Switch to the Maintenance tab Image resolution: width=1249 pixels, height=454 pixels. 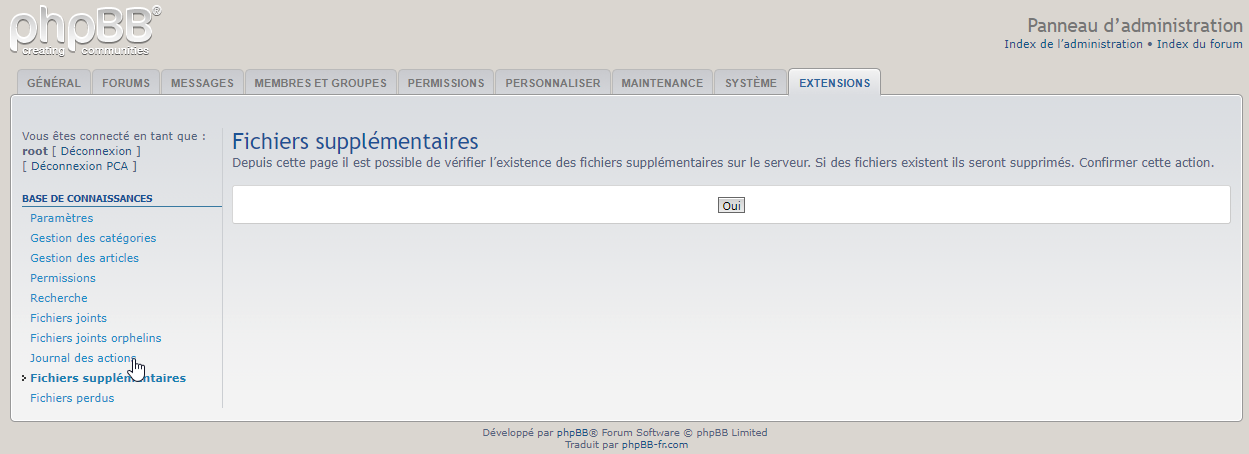click(662, 83)
